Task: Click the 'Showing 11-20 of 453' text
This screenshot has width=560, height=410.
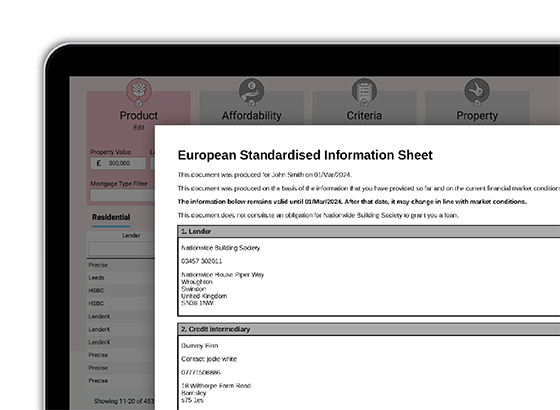Action: click(124, 401)
